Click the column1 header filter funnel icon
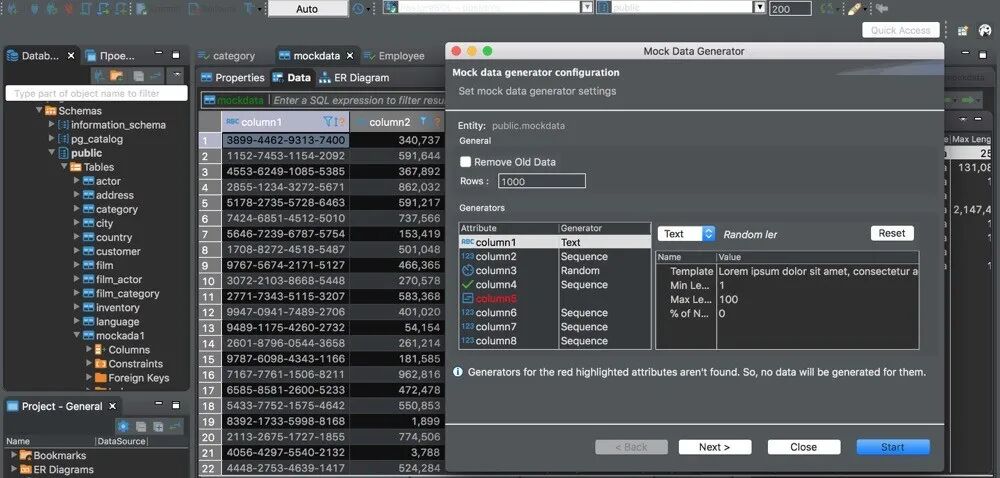Image resolution: width=1000 pixels, height=478 pixels. coord(328,121)
